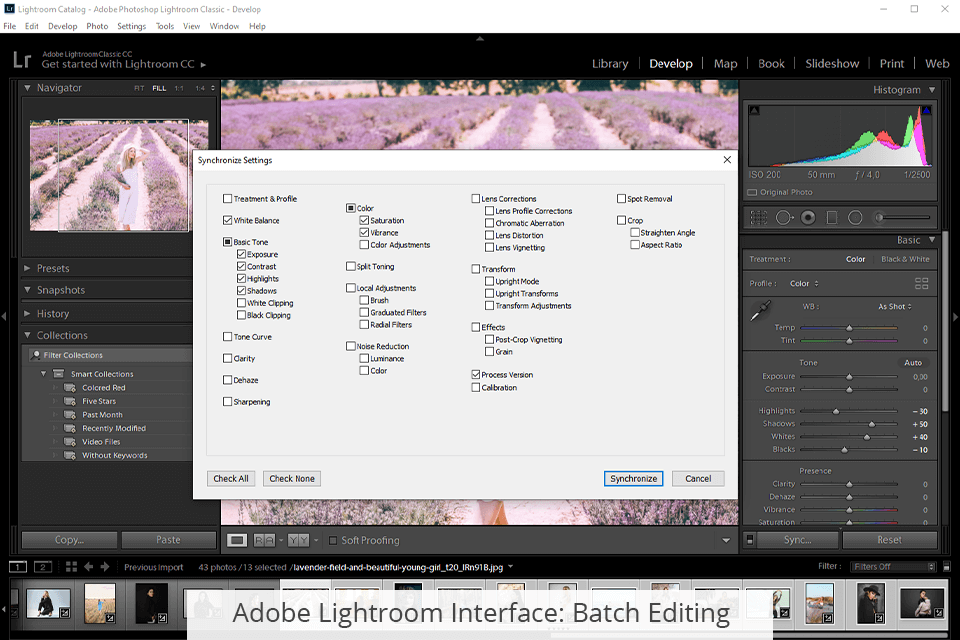This screenshot has width=960, height=640.
Task: Collapse the Snapshots panel
Action: pyautogui.click(x=28, y=290)
